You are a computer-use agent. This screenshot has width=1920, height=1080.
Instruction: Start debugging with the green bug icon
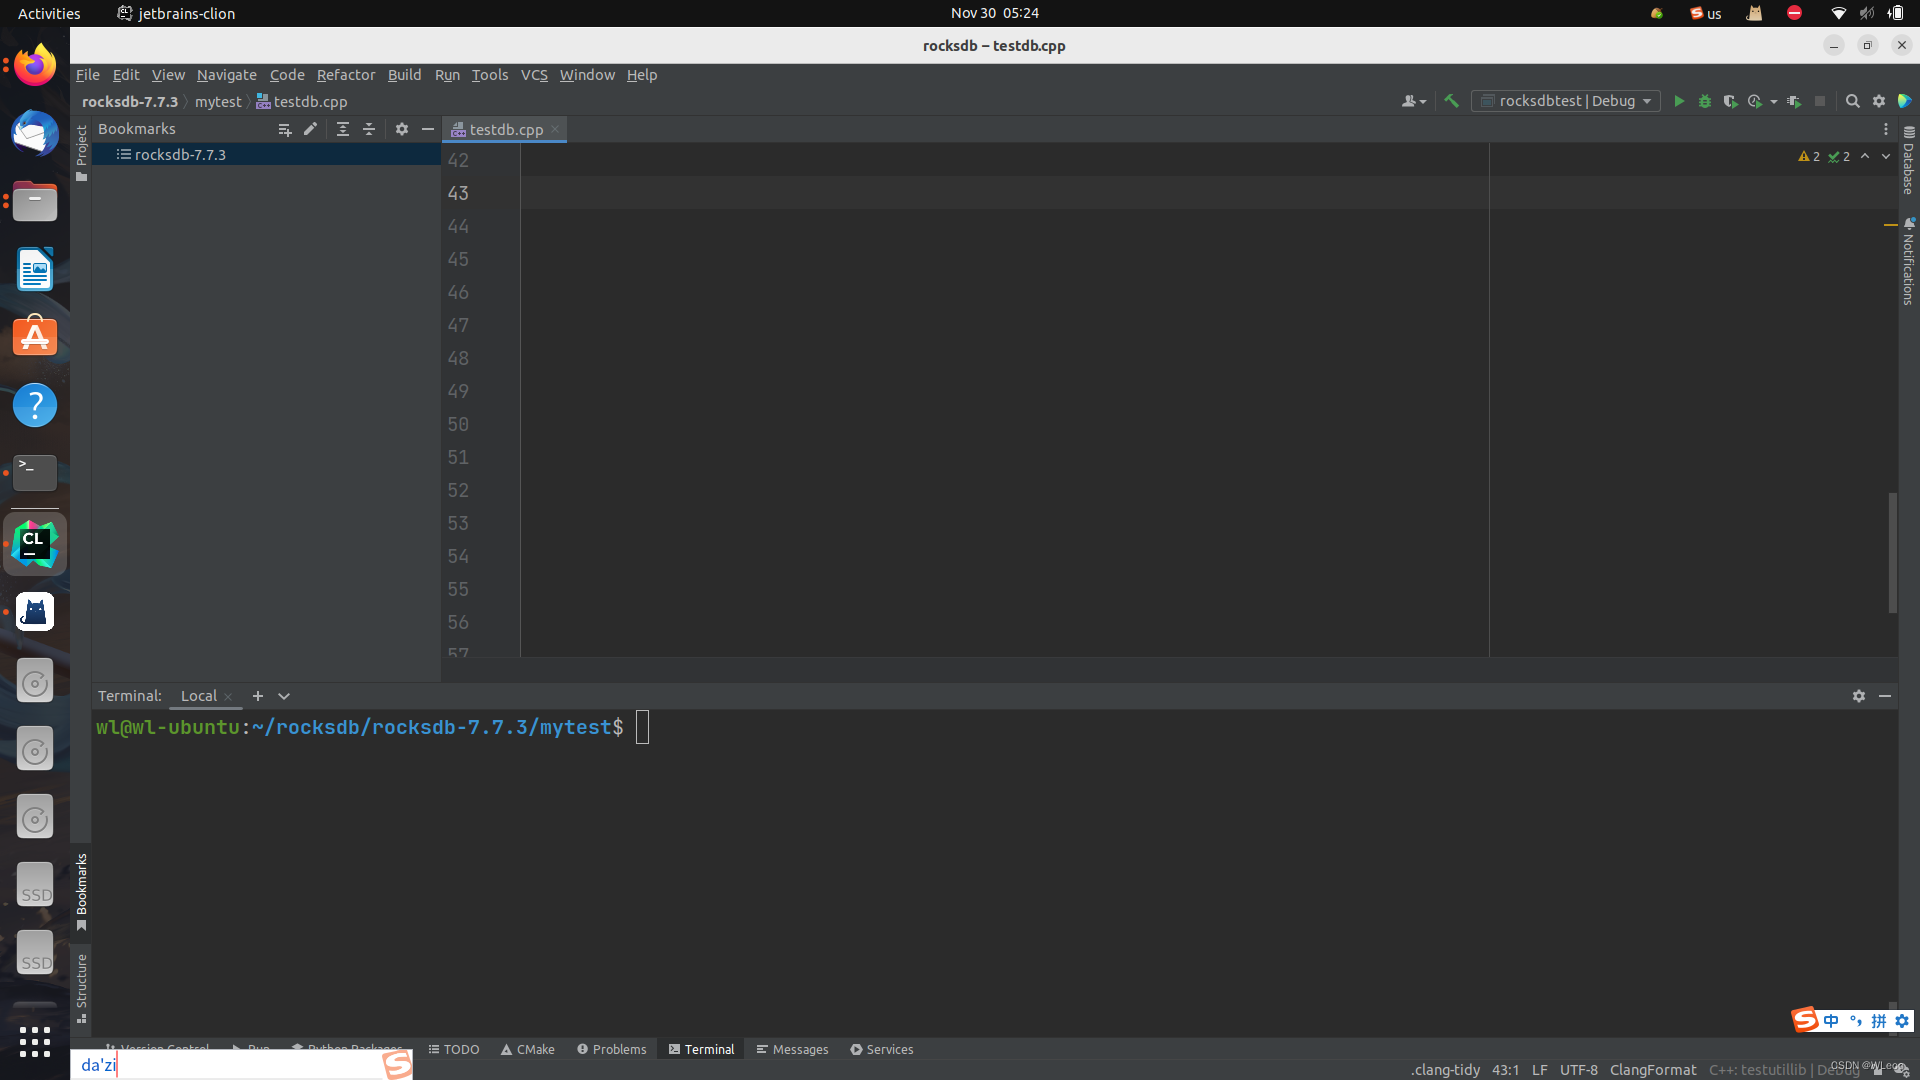(x=1705, y=101)
